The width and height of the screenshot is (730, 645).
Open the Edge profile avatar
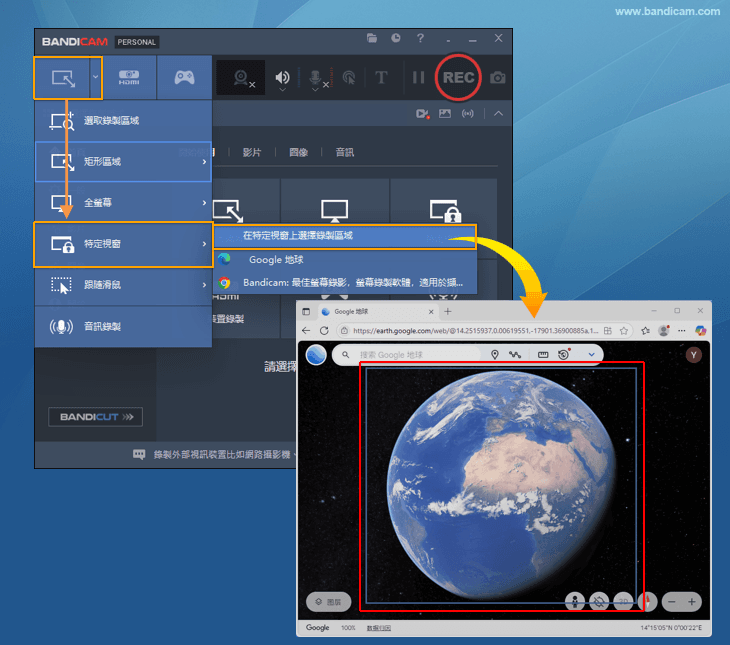click(663, 331)
